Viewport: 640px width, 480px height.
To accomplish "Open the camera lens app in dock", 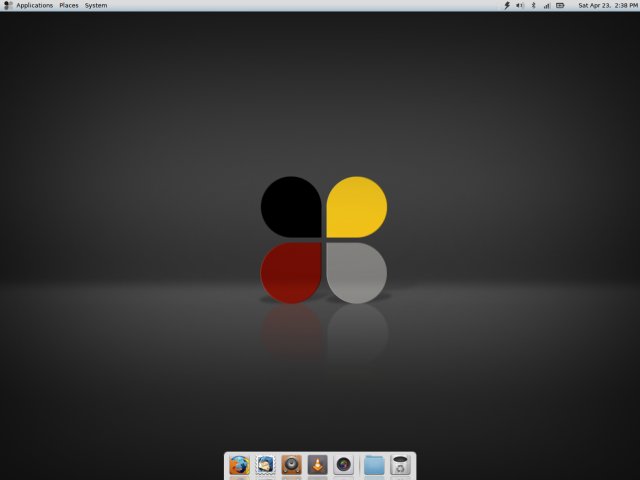I will click(x=344, y=465).
